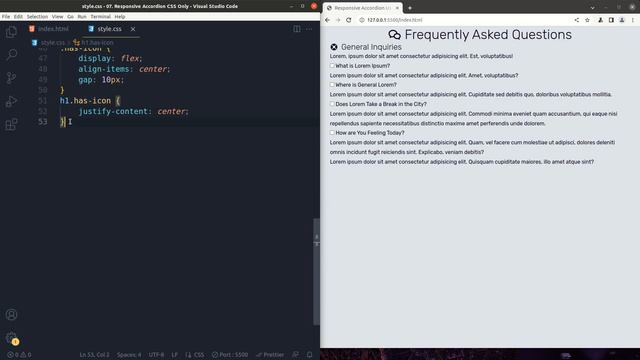The image size is (640, 360).
Task: Open the Search view in activity bar
Action: 11,54
